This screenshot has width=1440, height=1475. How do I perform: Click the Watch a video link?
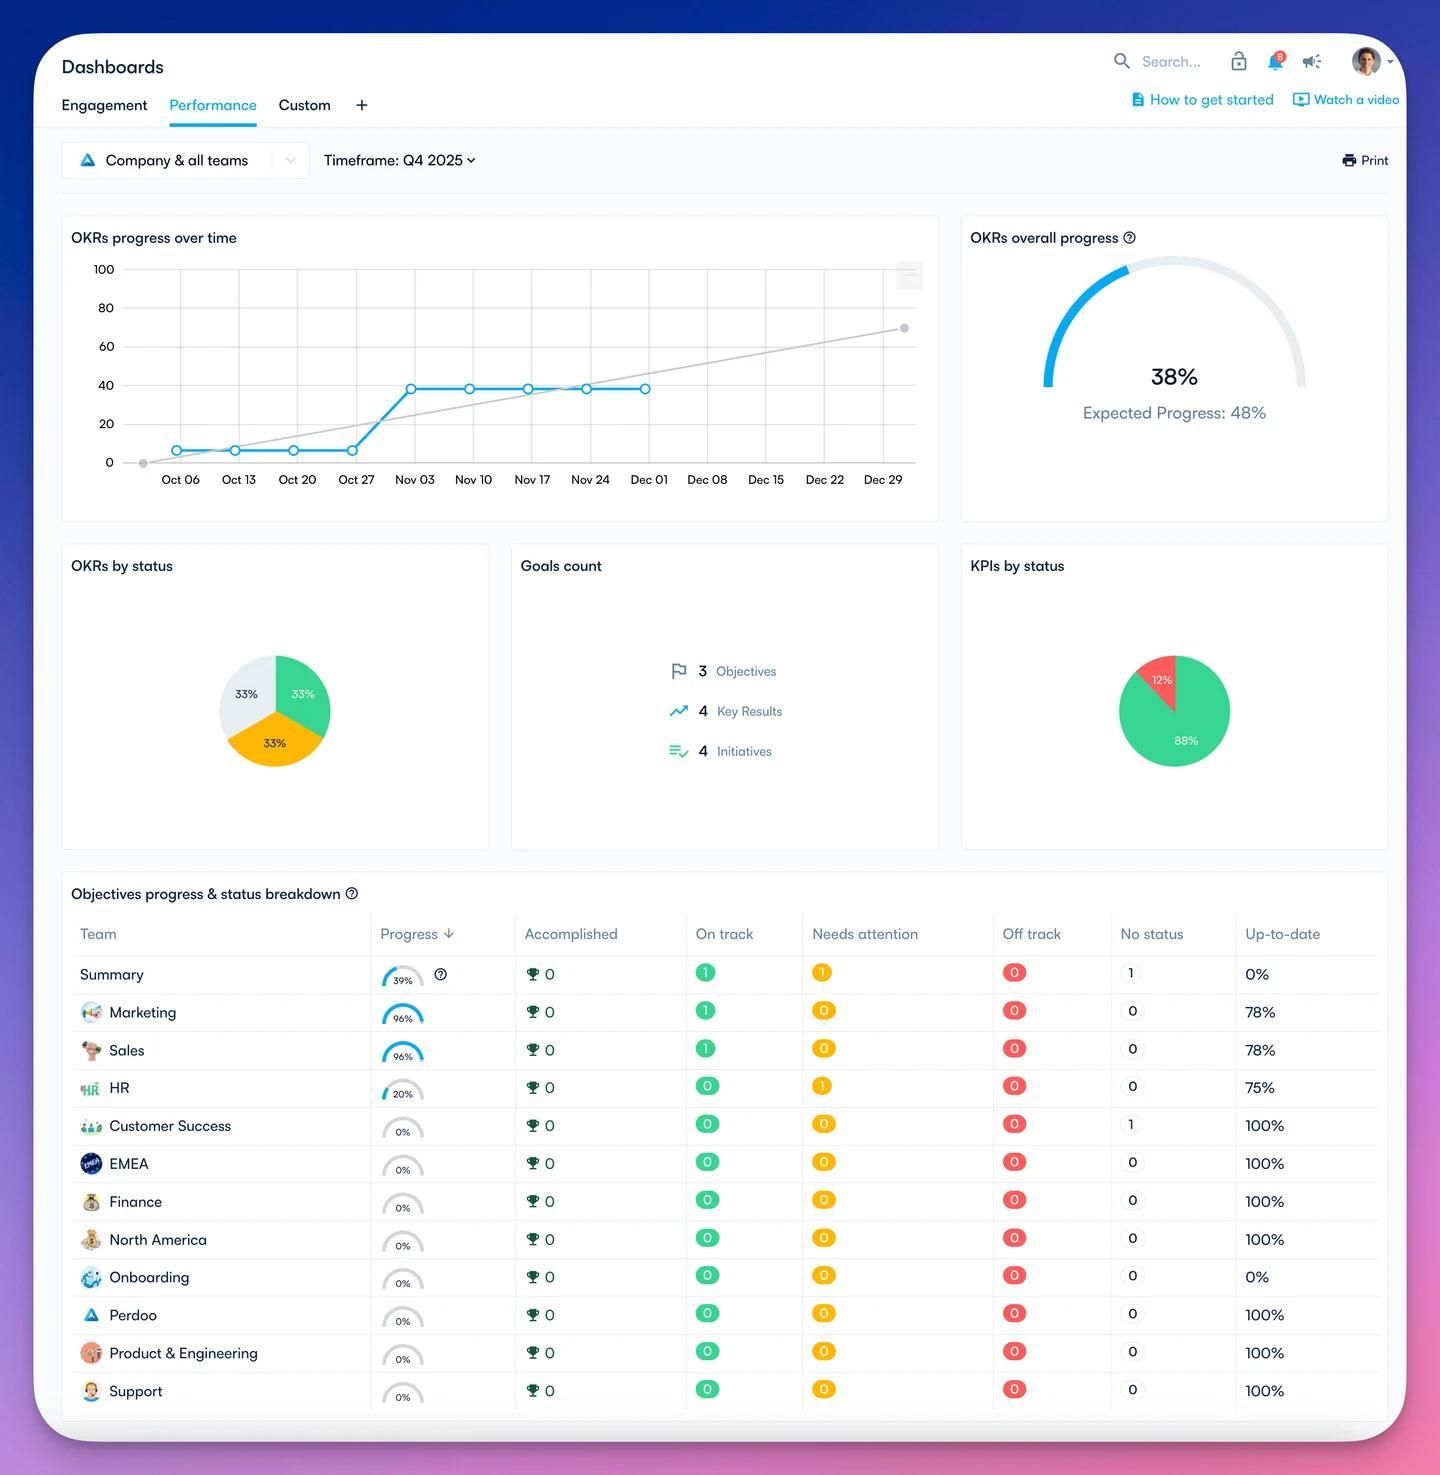tap(1346, 99)
